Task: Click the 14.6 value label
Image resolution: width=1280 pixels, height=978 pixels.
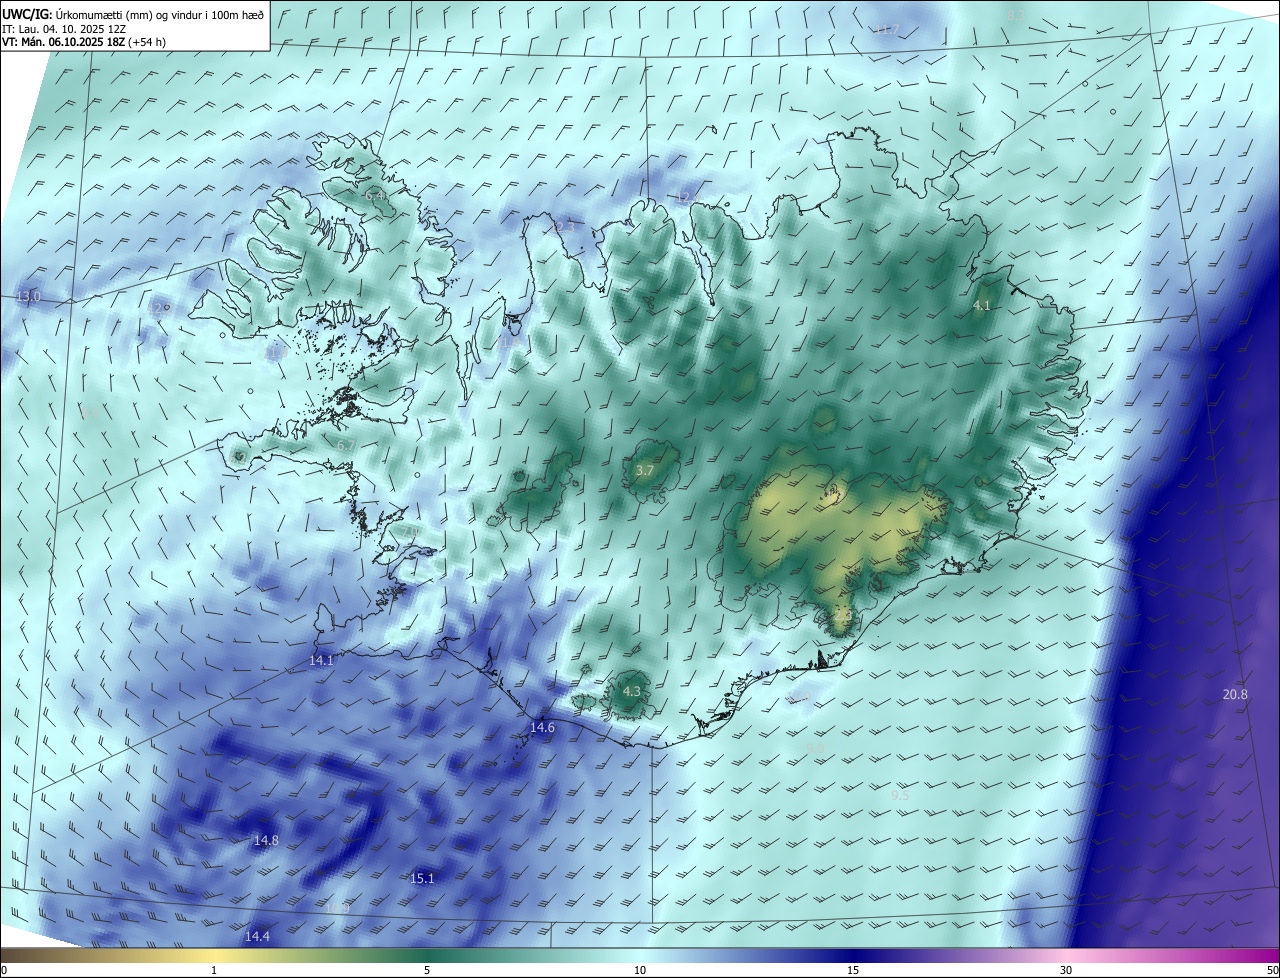Action: point(542,728)
